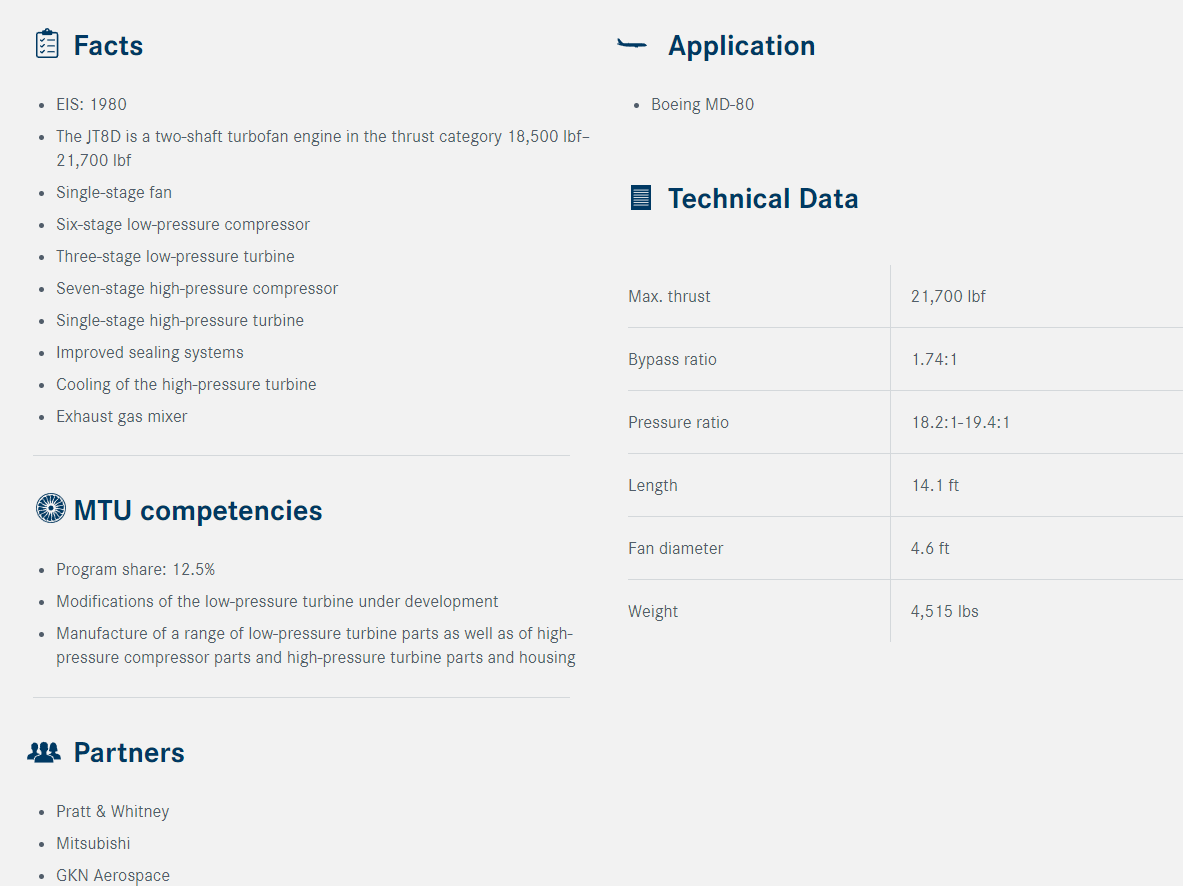Screen dimensions: 1183x886
Task: Click the 'Pratt & Whitney' partner
Action: (x=112, y=811)
